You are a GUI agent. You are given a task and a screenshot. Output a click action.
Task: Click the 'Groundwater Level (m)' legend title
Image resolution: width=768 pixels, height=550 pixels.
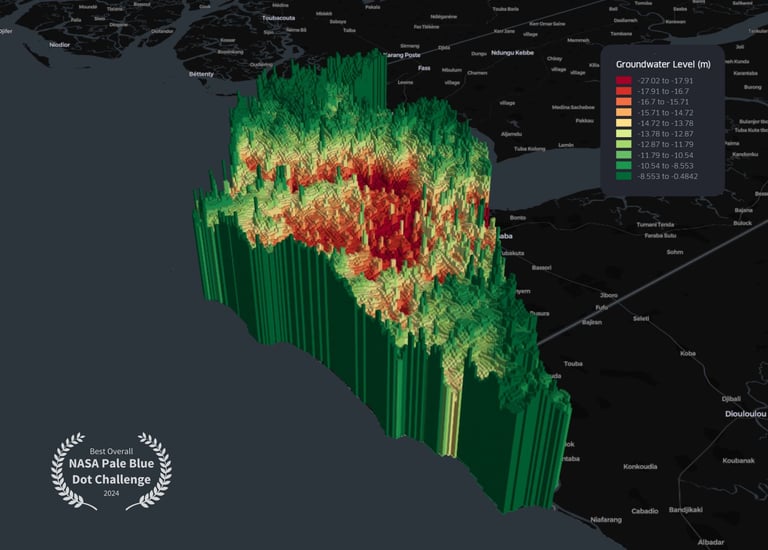663,64
